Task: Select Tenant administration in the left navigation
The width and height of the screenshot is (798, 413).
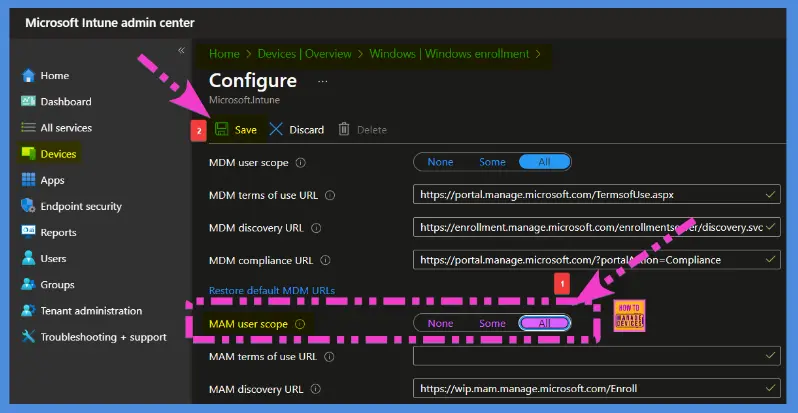Action: (91, 311)
